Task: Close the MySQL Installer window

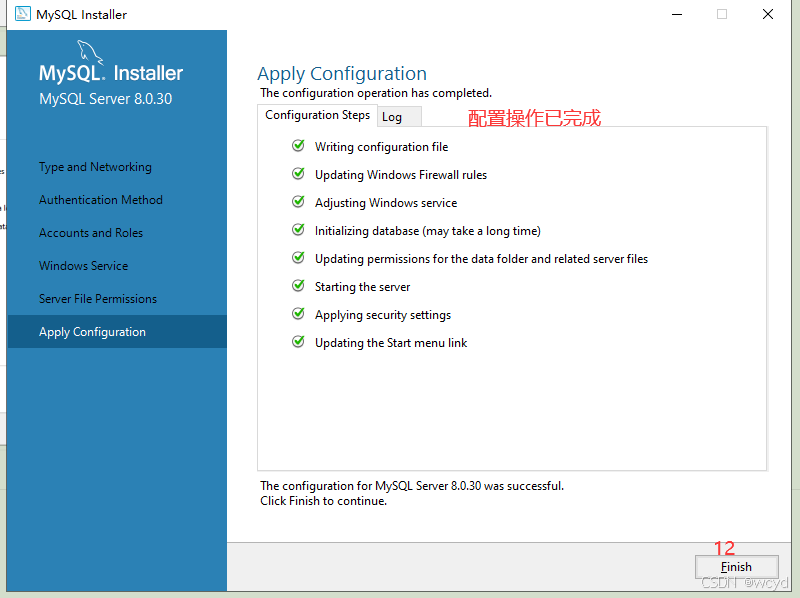Action: point(768,14)
